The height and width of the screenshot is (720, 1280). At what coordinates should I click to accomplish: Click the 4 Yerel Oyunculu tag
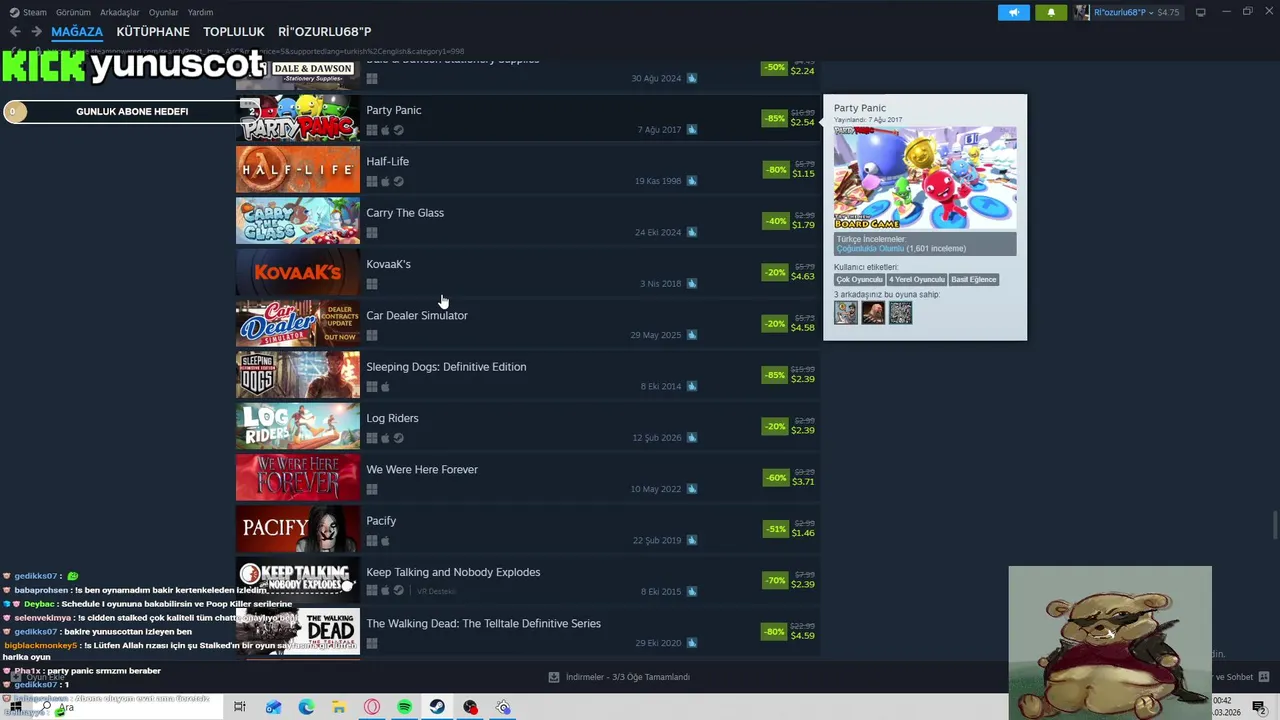pos(916,280)
